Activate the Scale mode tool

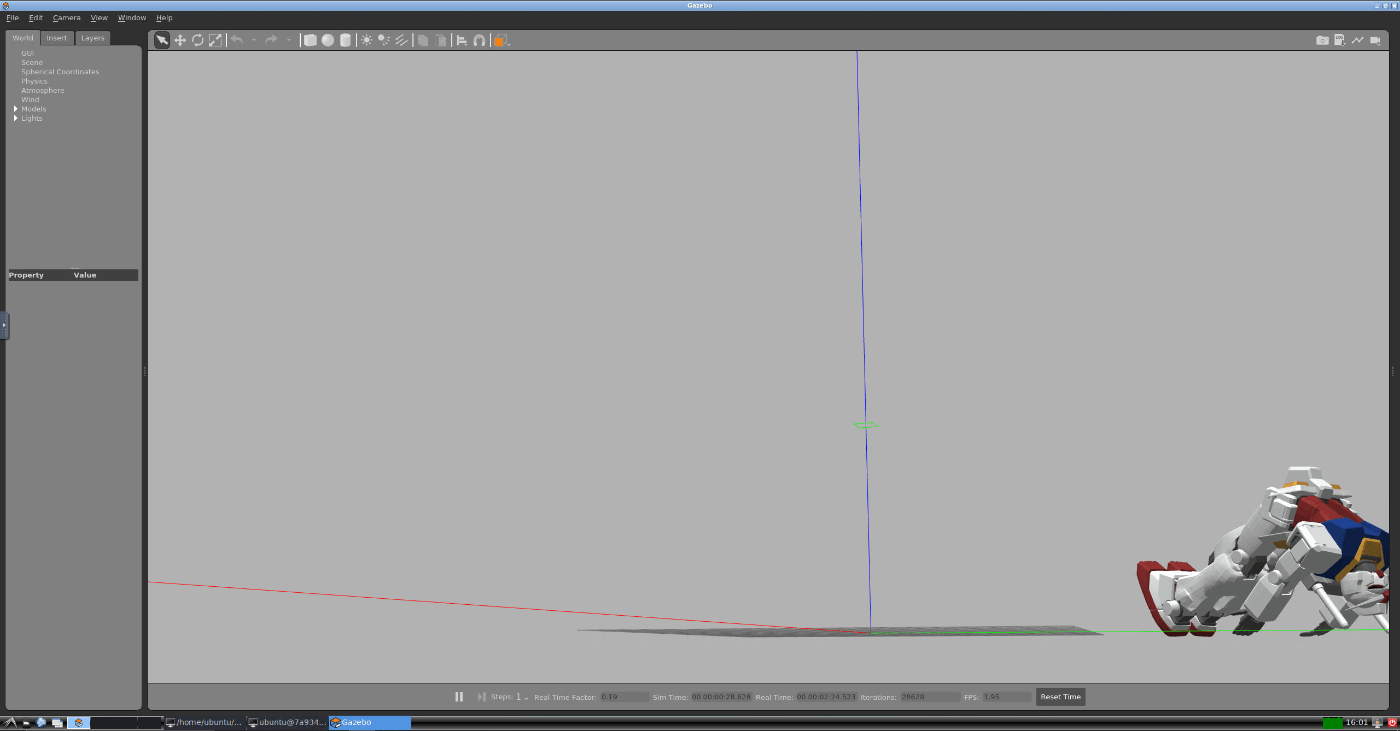point(215,40)
